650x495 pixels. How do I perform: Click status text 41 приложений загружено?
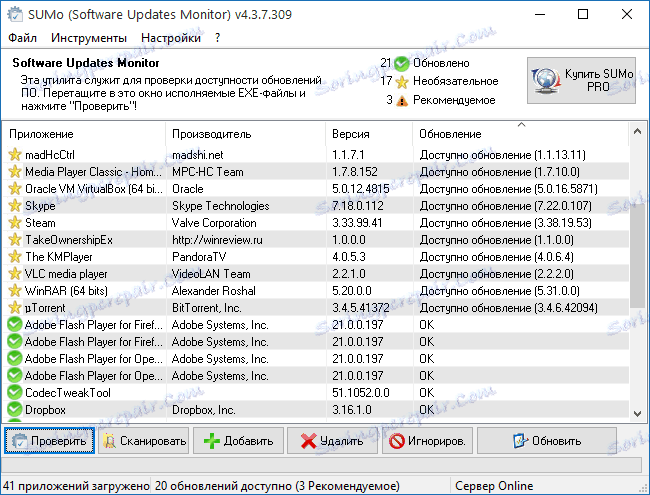[x=76, y=485]
